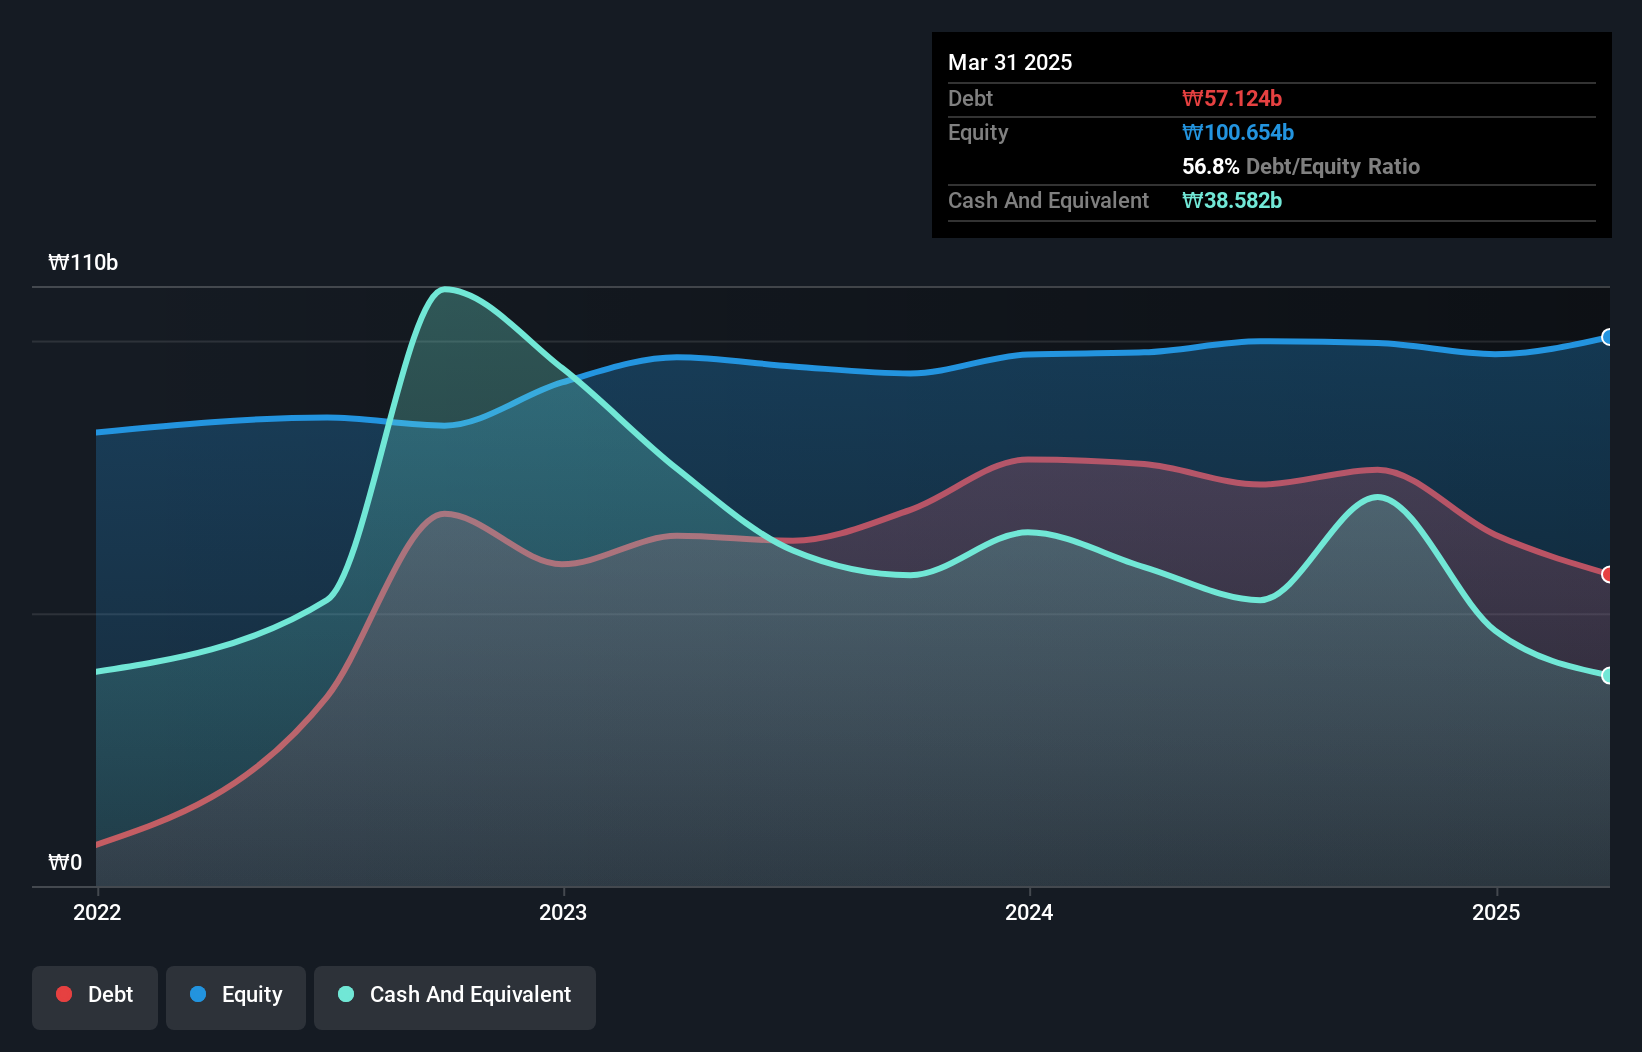Viewport: 1642px width, 1052px height.
Task: Click the Equity label in tooltip
Action: 978,132
